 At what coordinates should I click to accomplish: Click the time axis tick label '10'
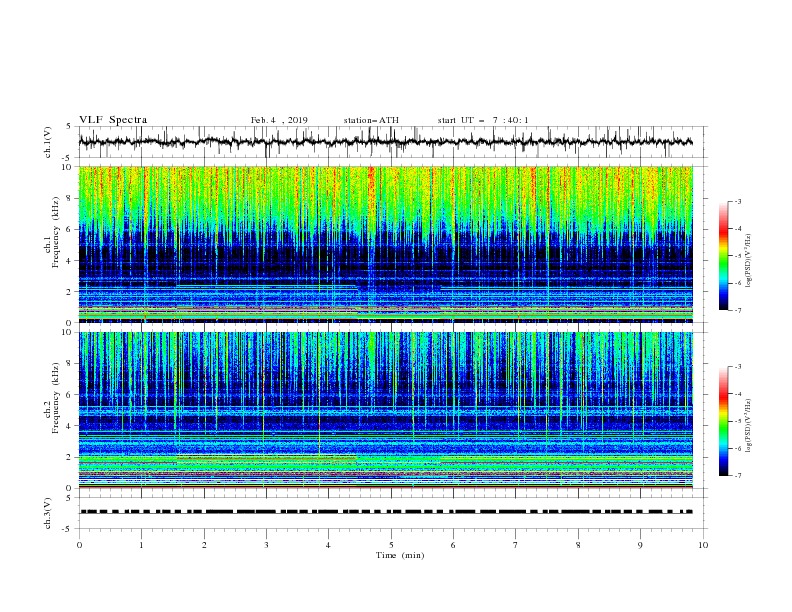coord(703,545)
